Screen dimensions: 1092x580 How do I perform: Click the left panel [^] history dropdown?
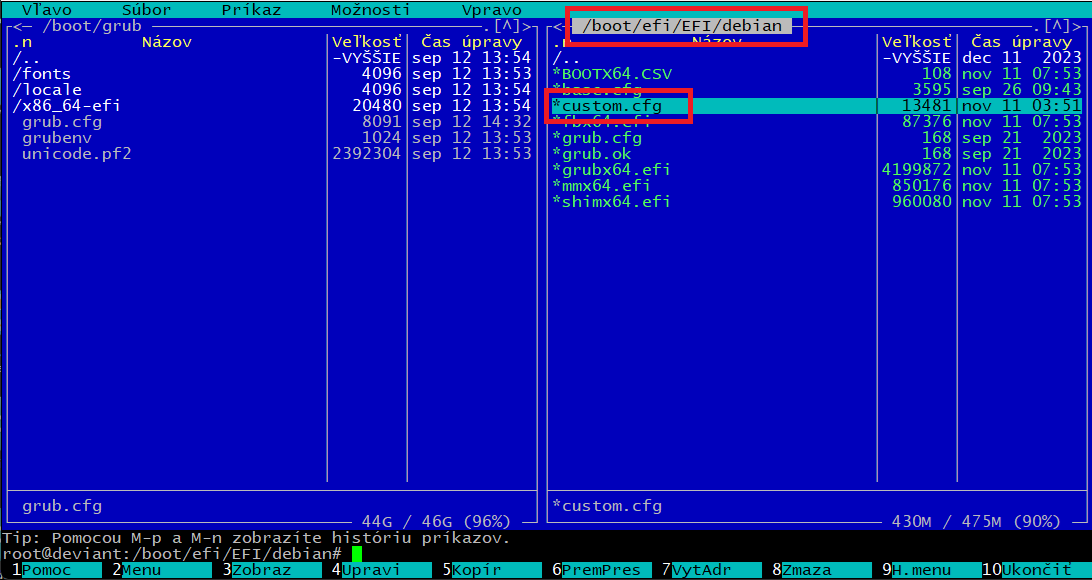[508, 26]
